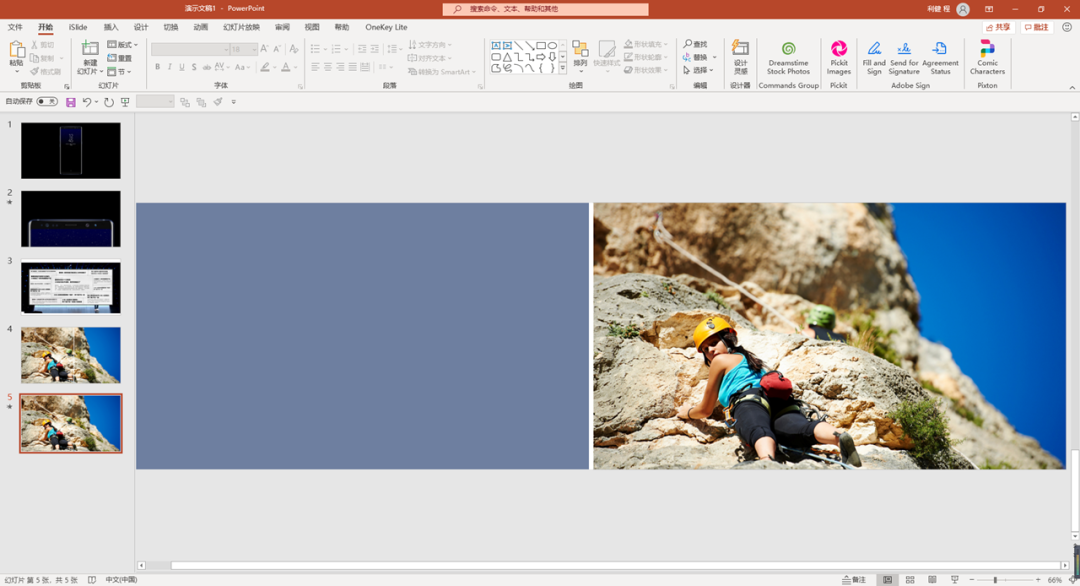This screenshot has height=586, width=1080.
Task: Open the Select (选择) dropdown
Action: coord(698,70)
